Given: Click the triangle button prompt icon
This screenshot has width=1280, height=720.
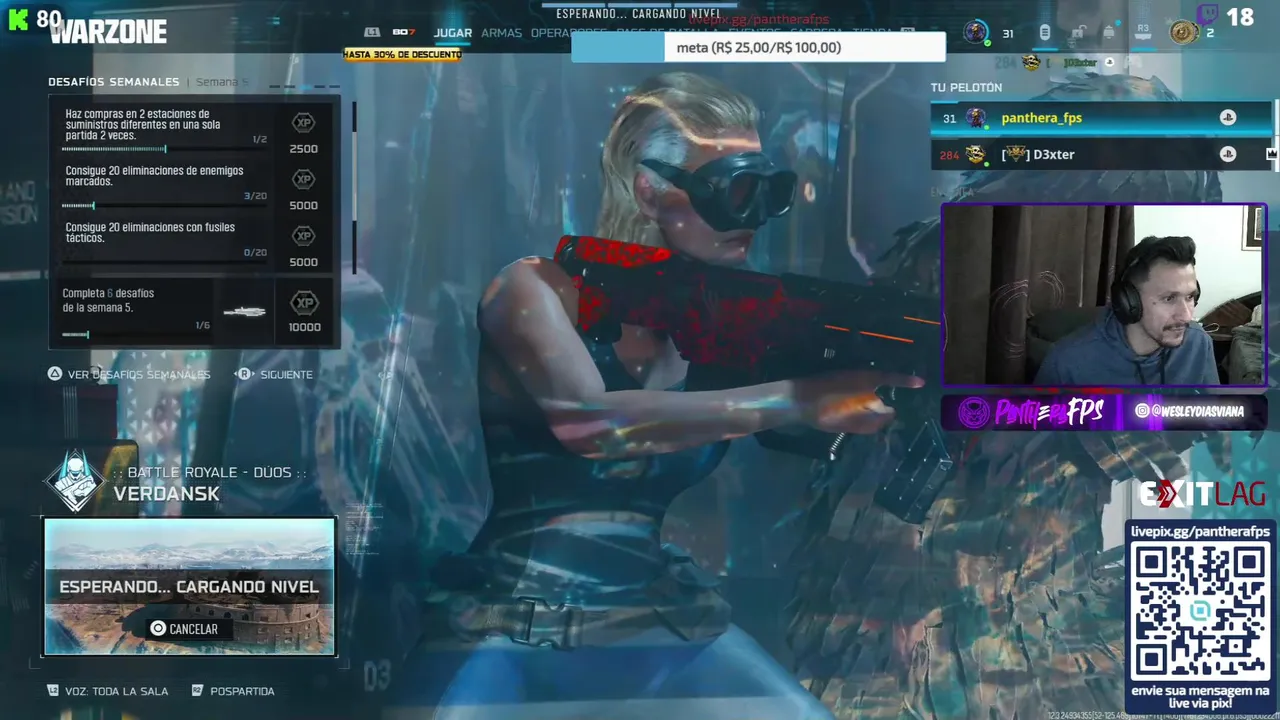Looking at the screenshot, I should pyautogui.click(x=55, y=374).
